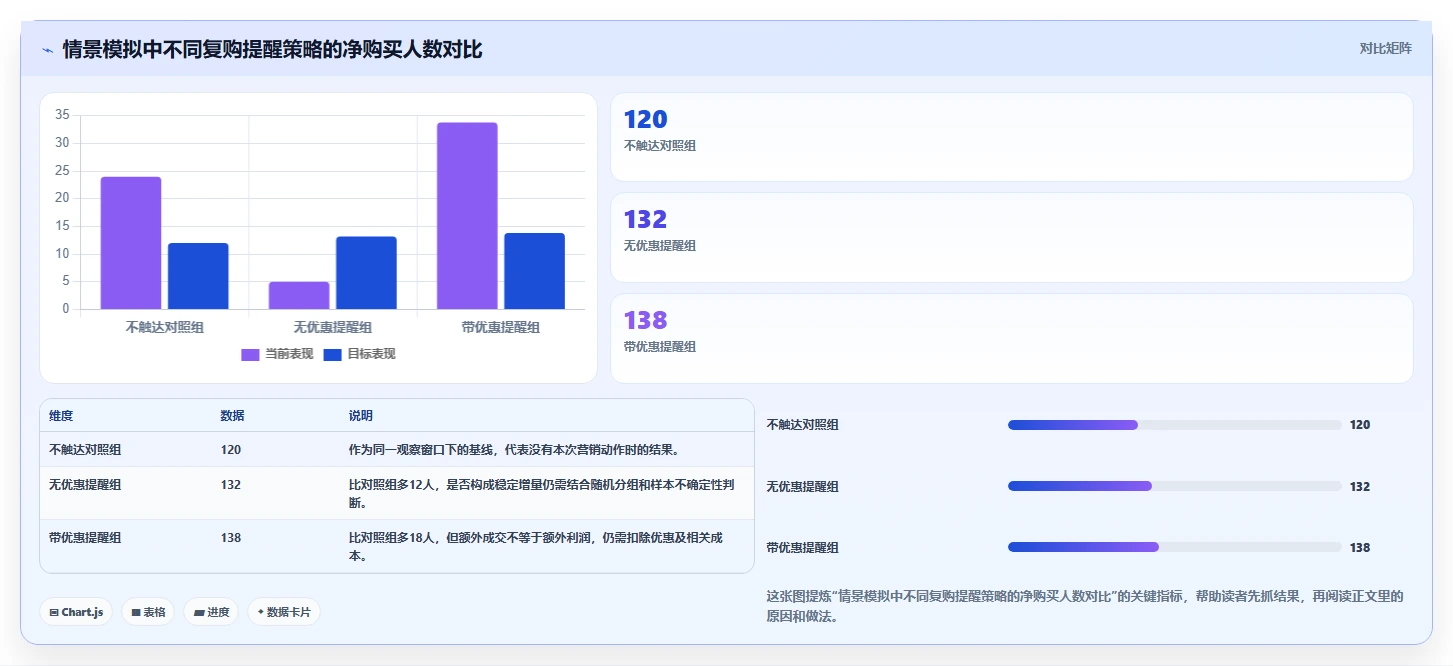
Task: Open the 138 带优惠提醒组 data card
Action: coord(1011,338)
